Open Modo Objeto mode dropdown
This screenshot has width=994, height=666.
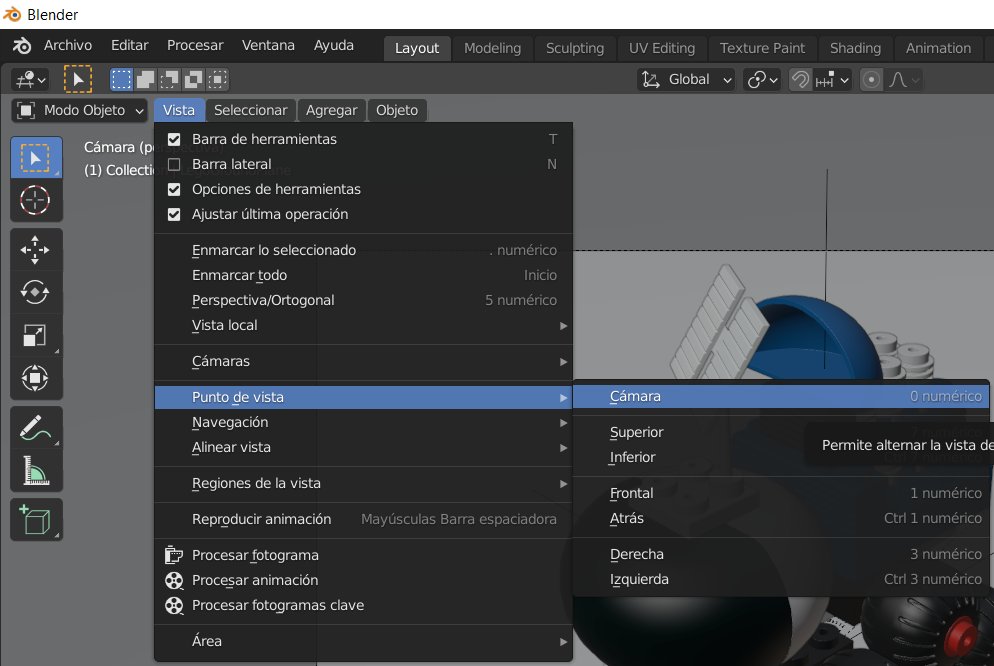(79, 110)
